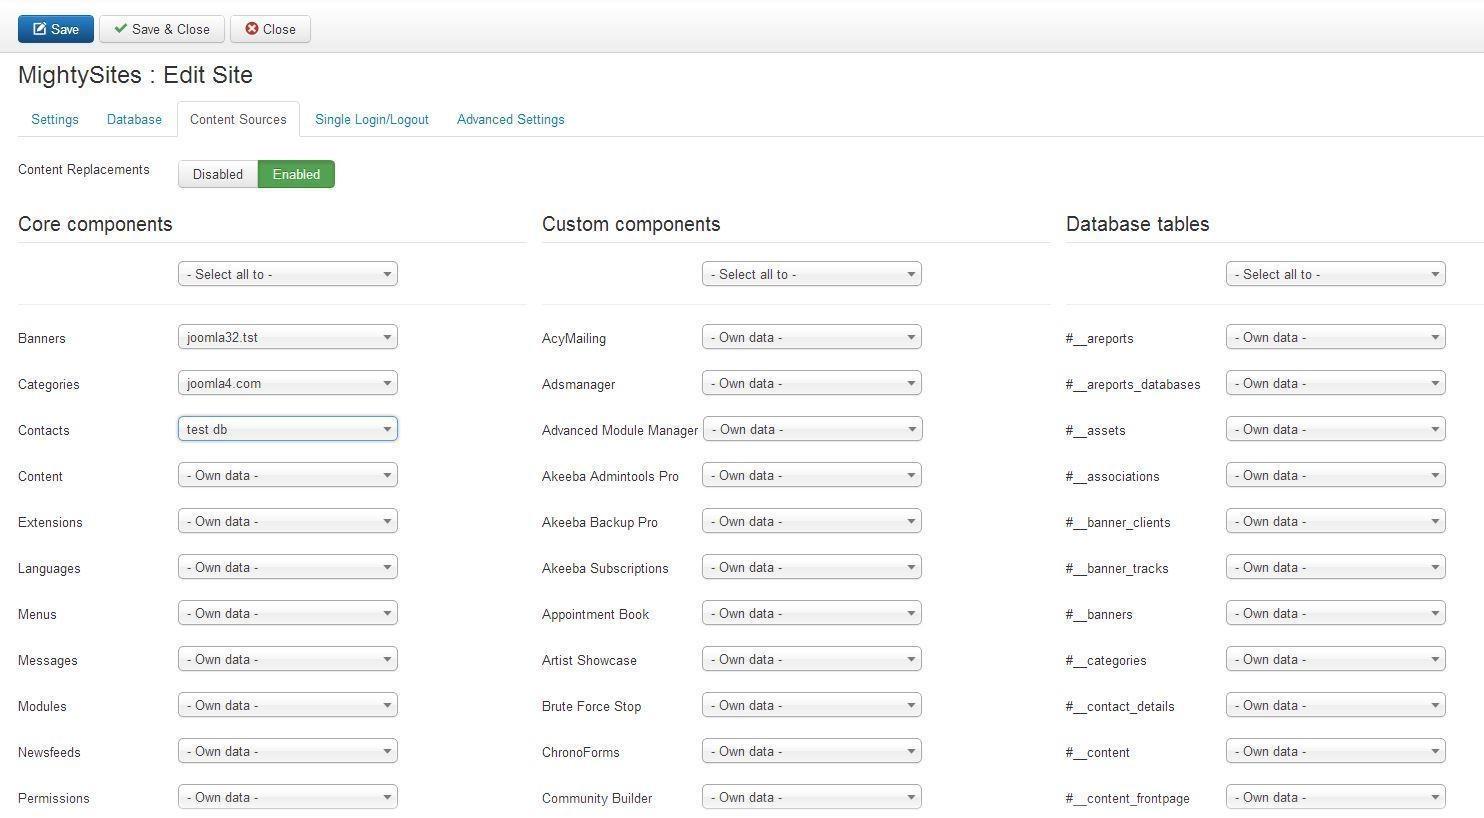Click the Save & Close button

pyautogui.click(x=161, y=29)
